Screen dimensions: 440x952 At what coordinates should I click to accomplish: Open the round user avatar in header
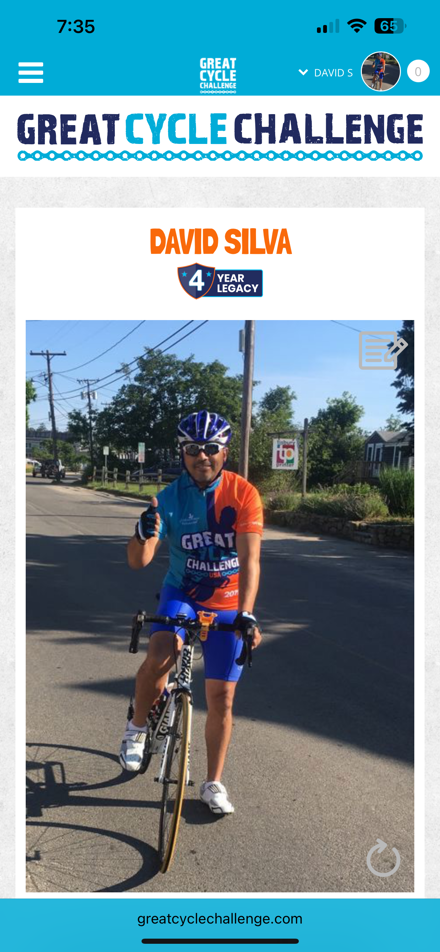(381, 72)
